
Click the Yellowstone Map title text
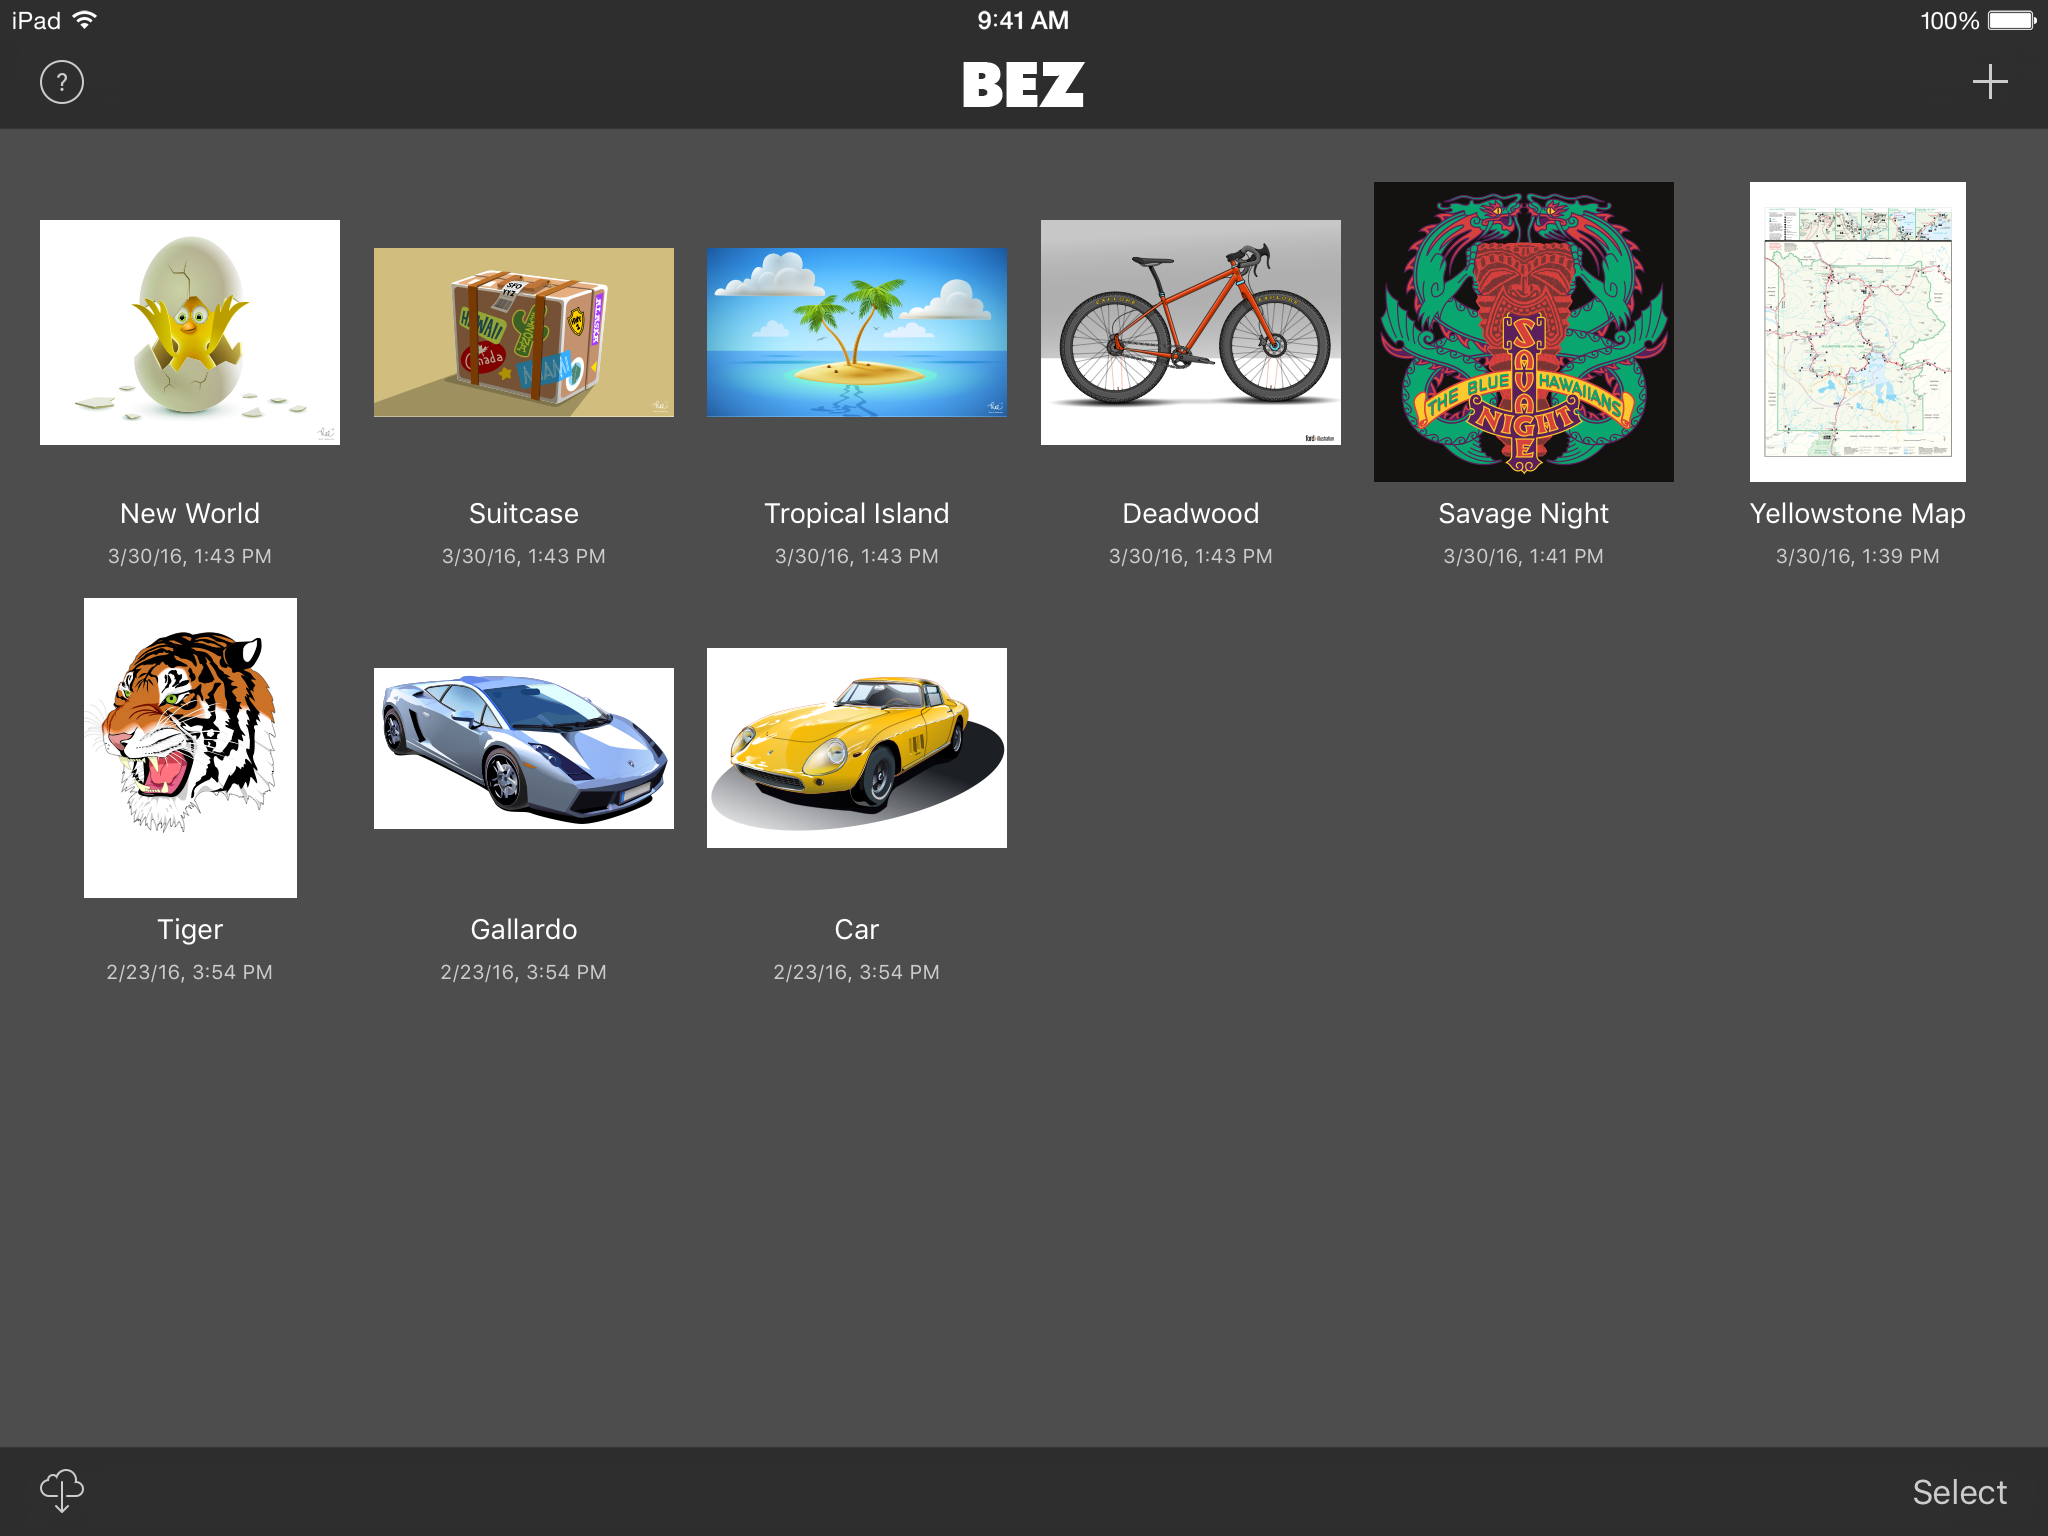click(1858, 513)
